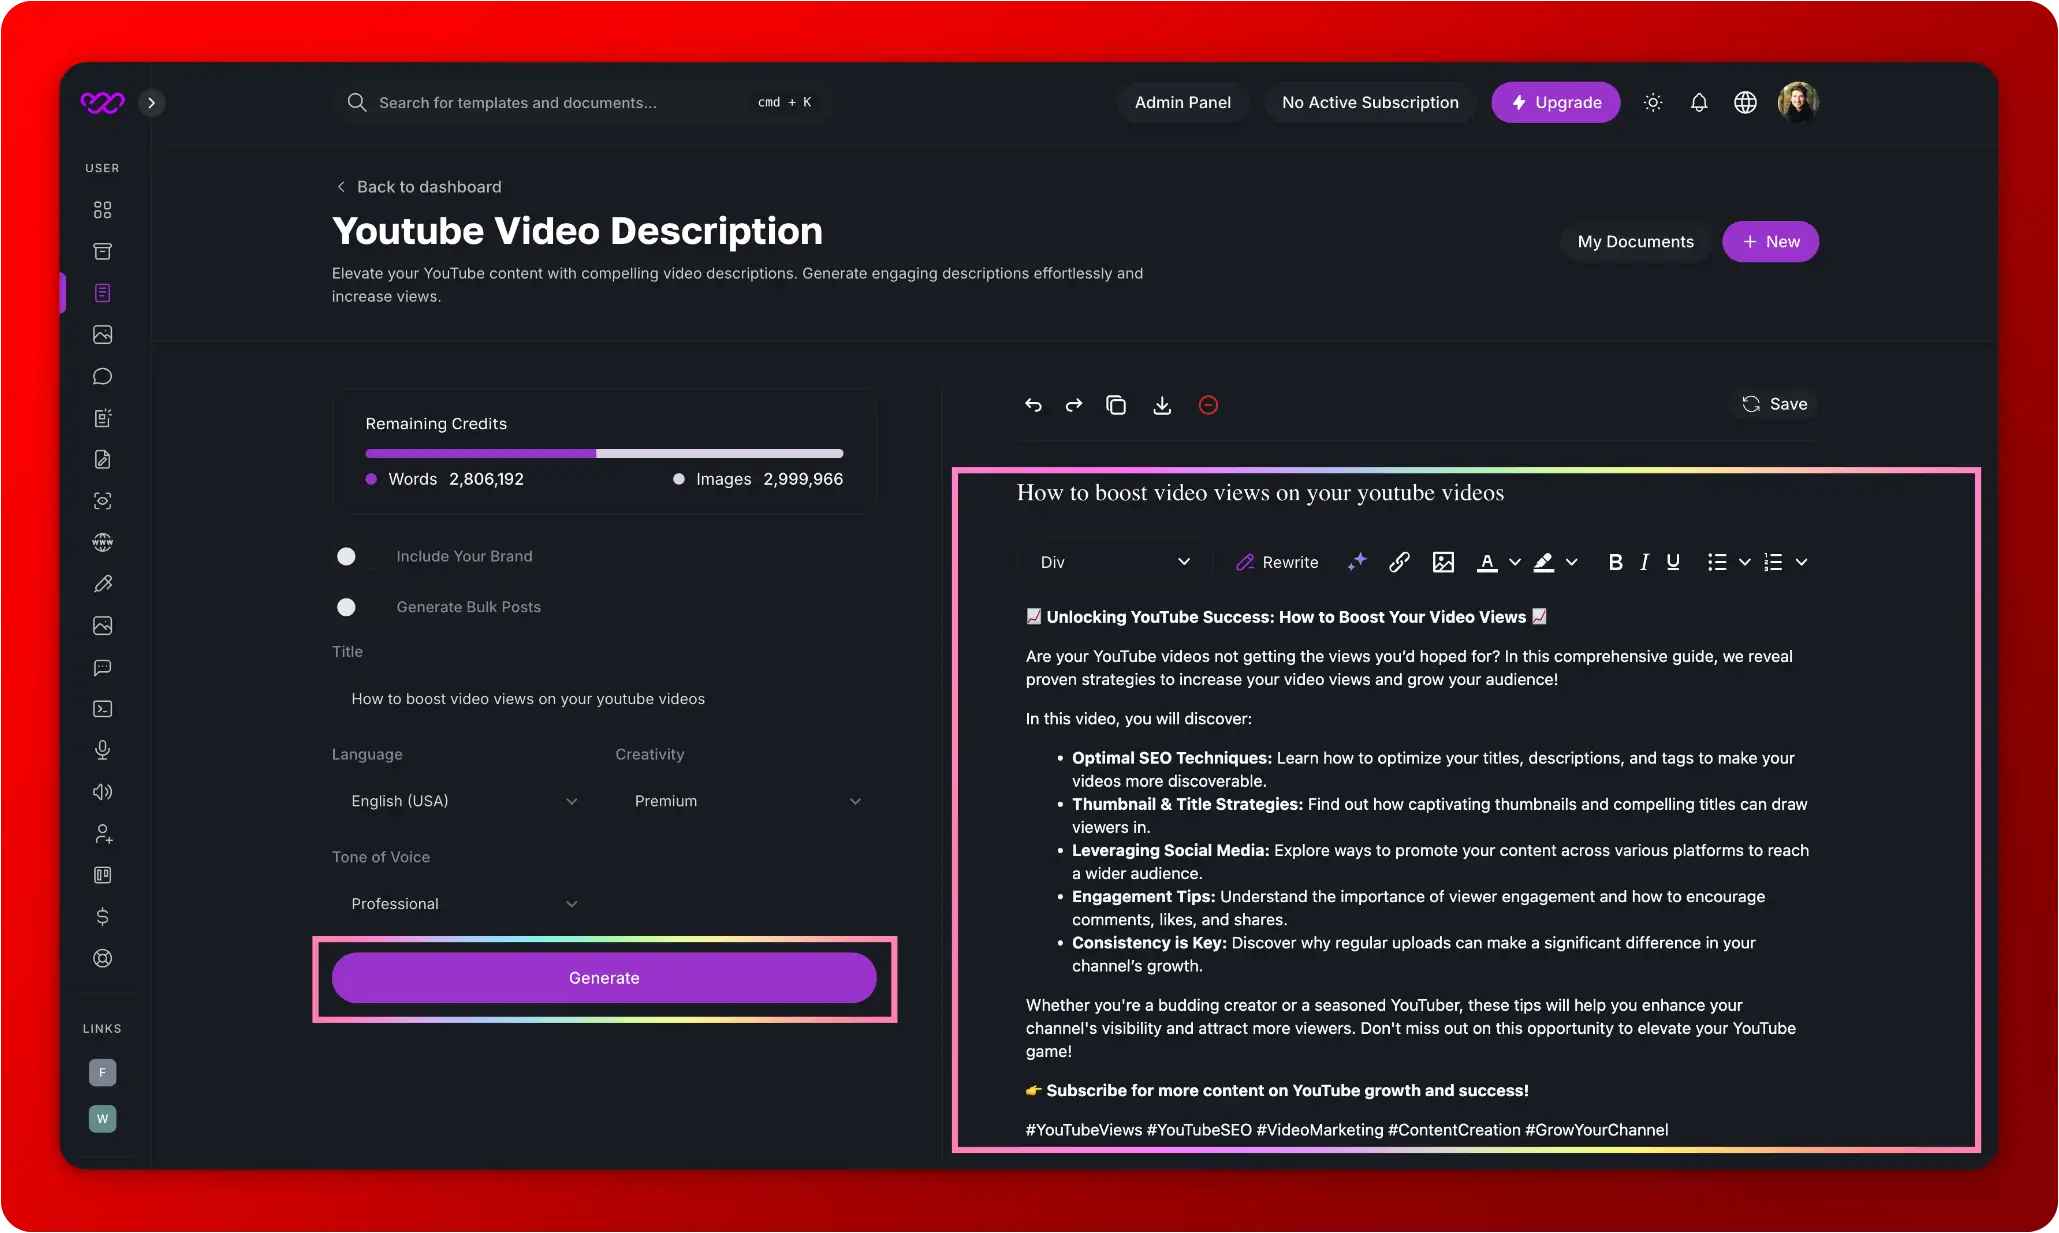Expand the numbered list style arrow

[1802, 562]
